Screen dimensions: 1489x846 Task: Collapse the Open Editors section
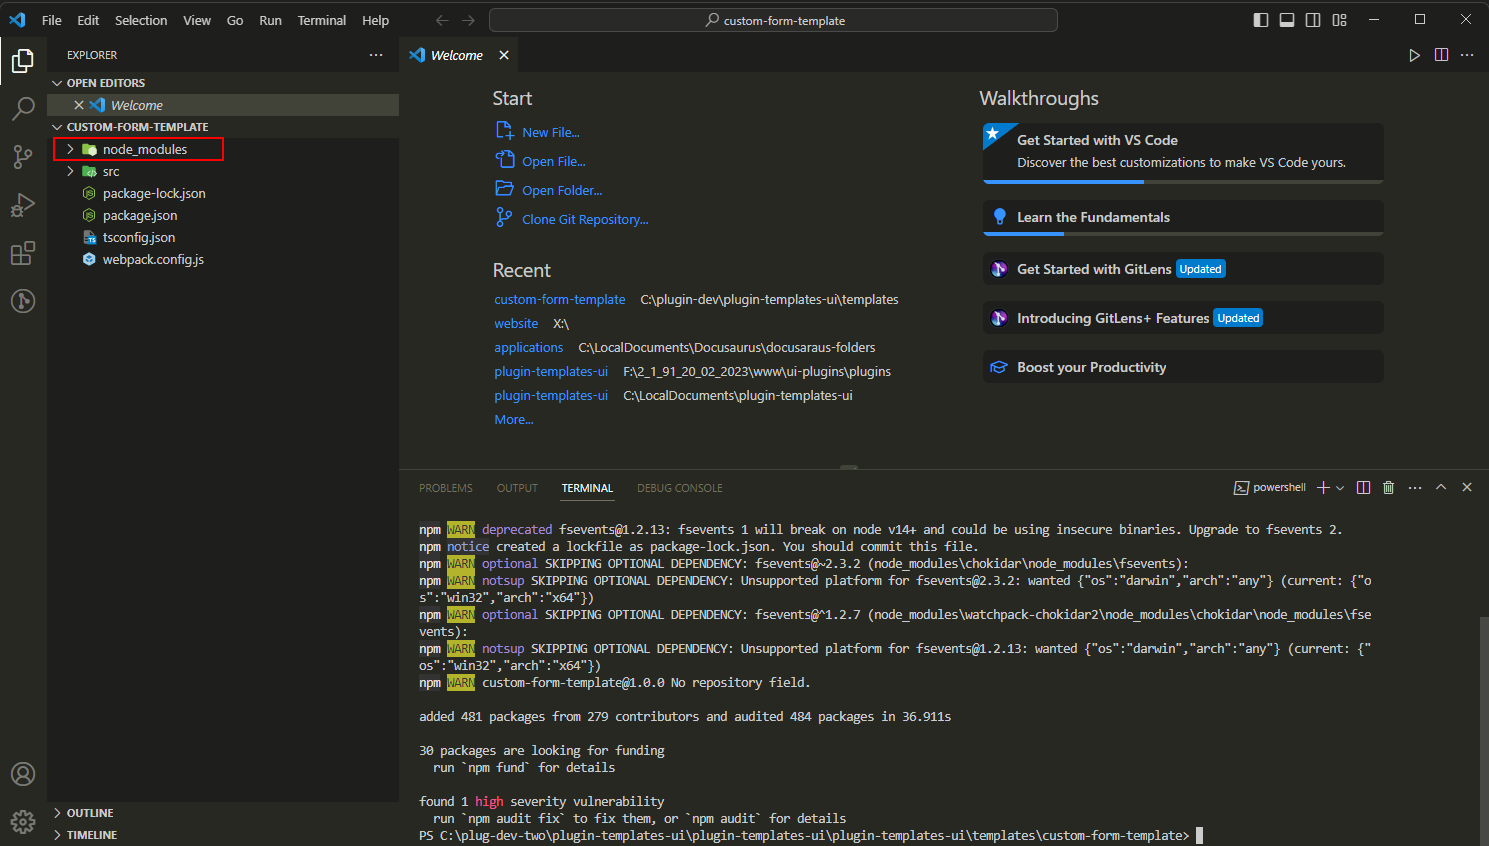pos(58,83)
